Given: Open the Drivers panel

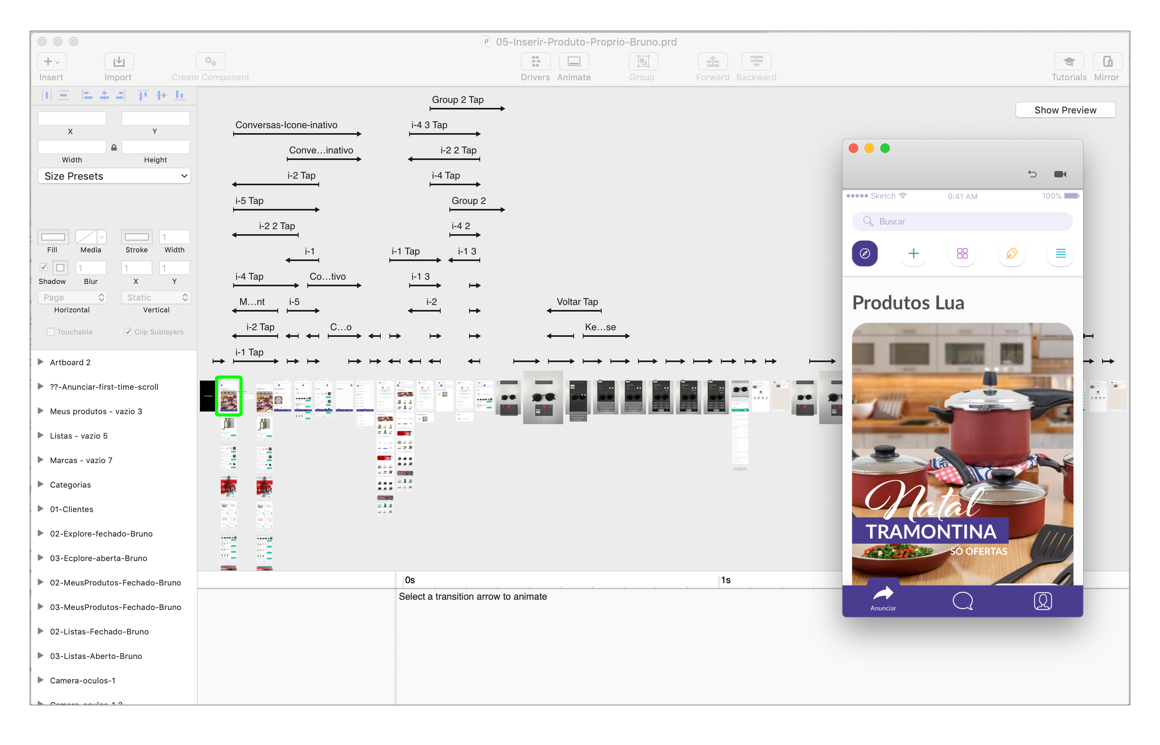Looking at the screenshot, I should point(536,61).
